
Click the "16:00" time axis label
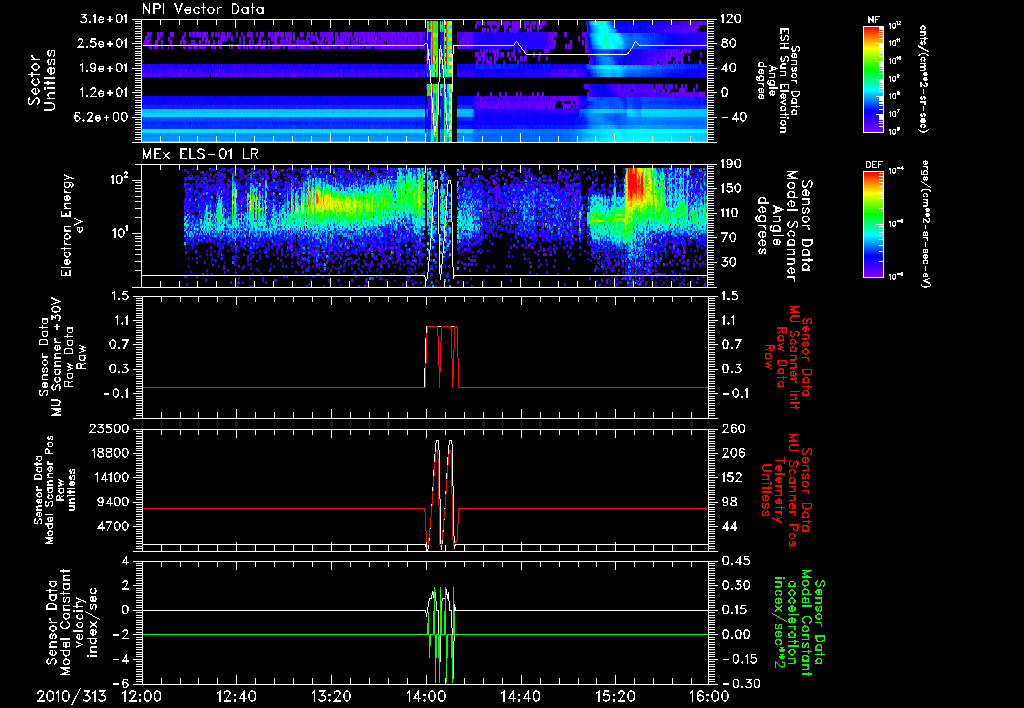click(x=709, y=696)
